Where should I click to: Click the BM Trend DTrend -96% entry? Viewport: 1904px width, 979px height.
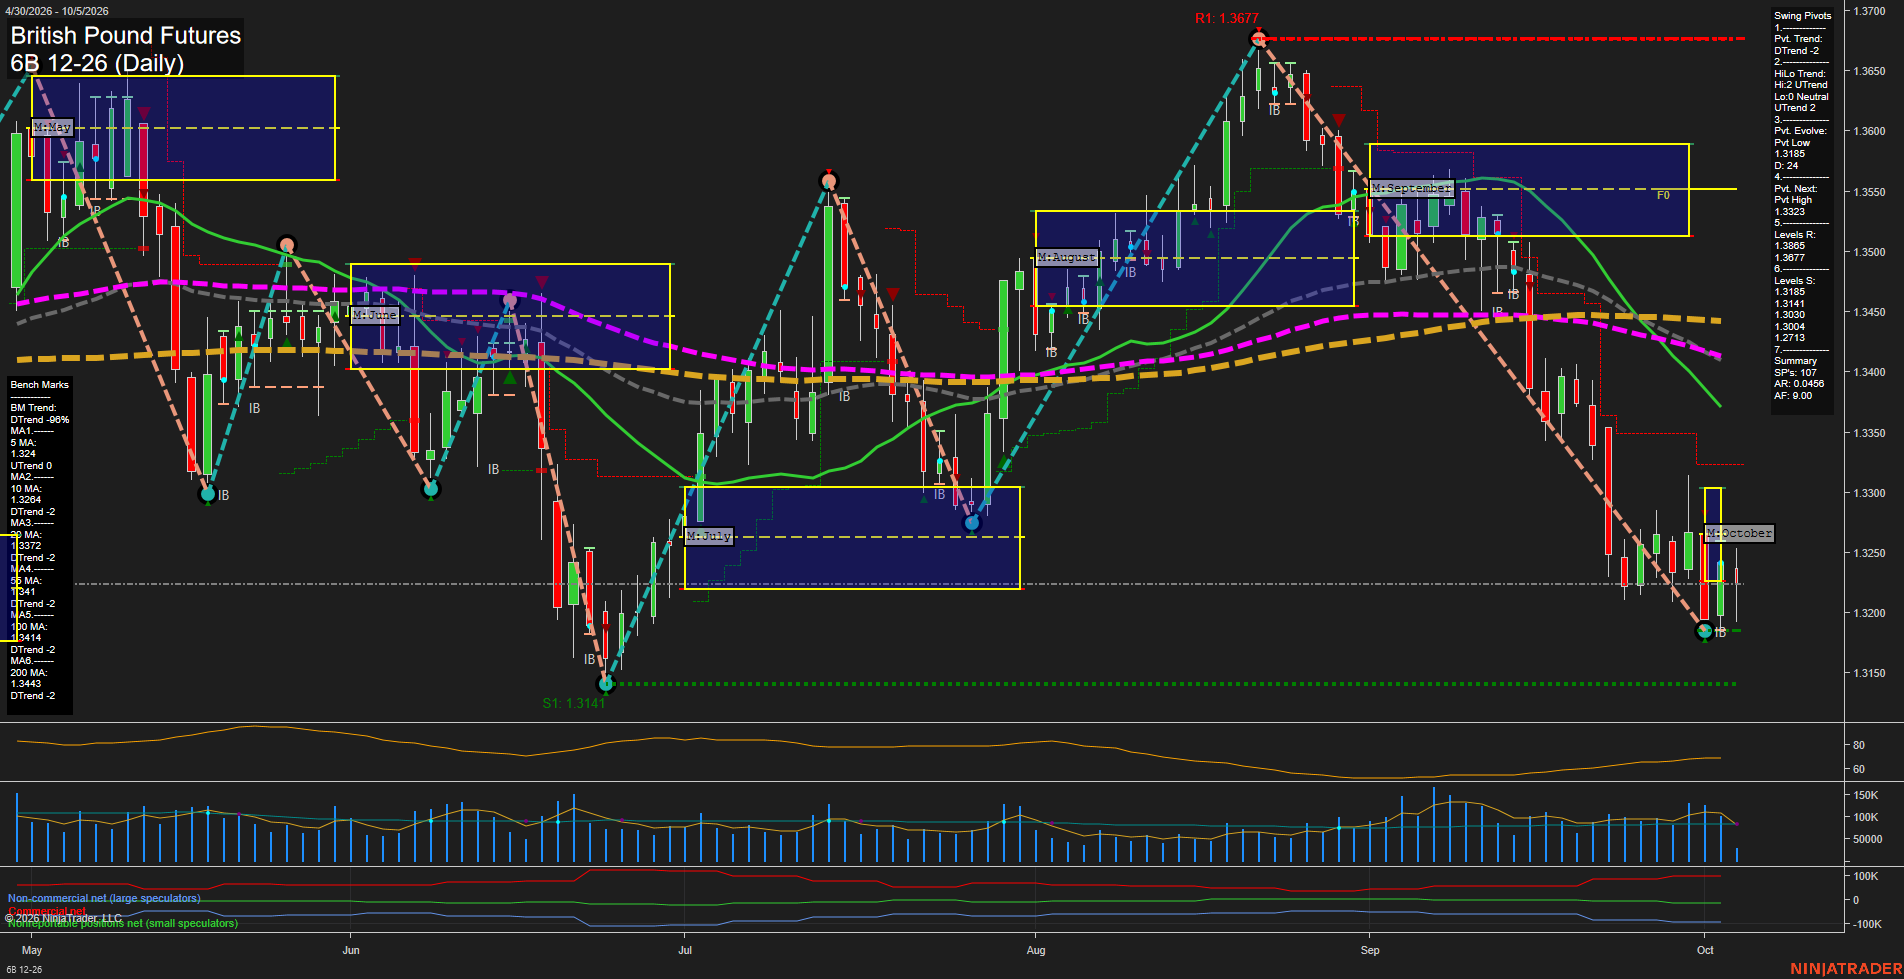40,414
